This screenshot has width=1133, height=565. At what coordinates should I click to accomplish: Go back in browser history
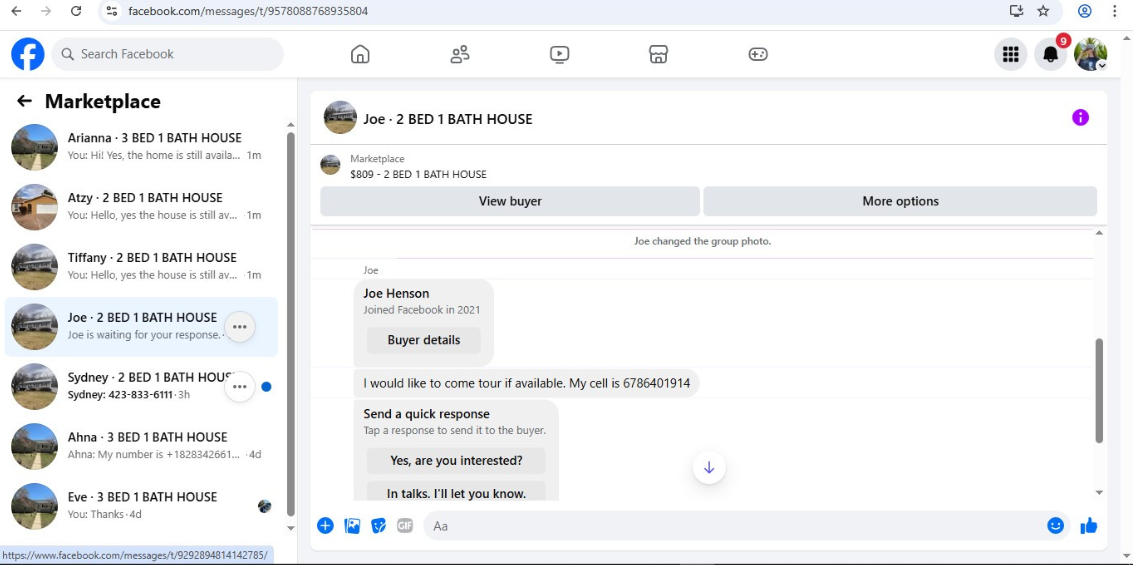click(x=16, y=11)
